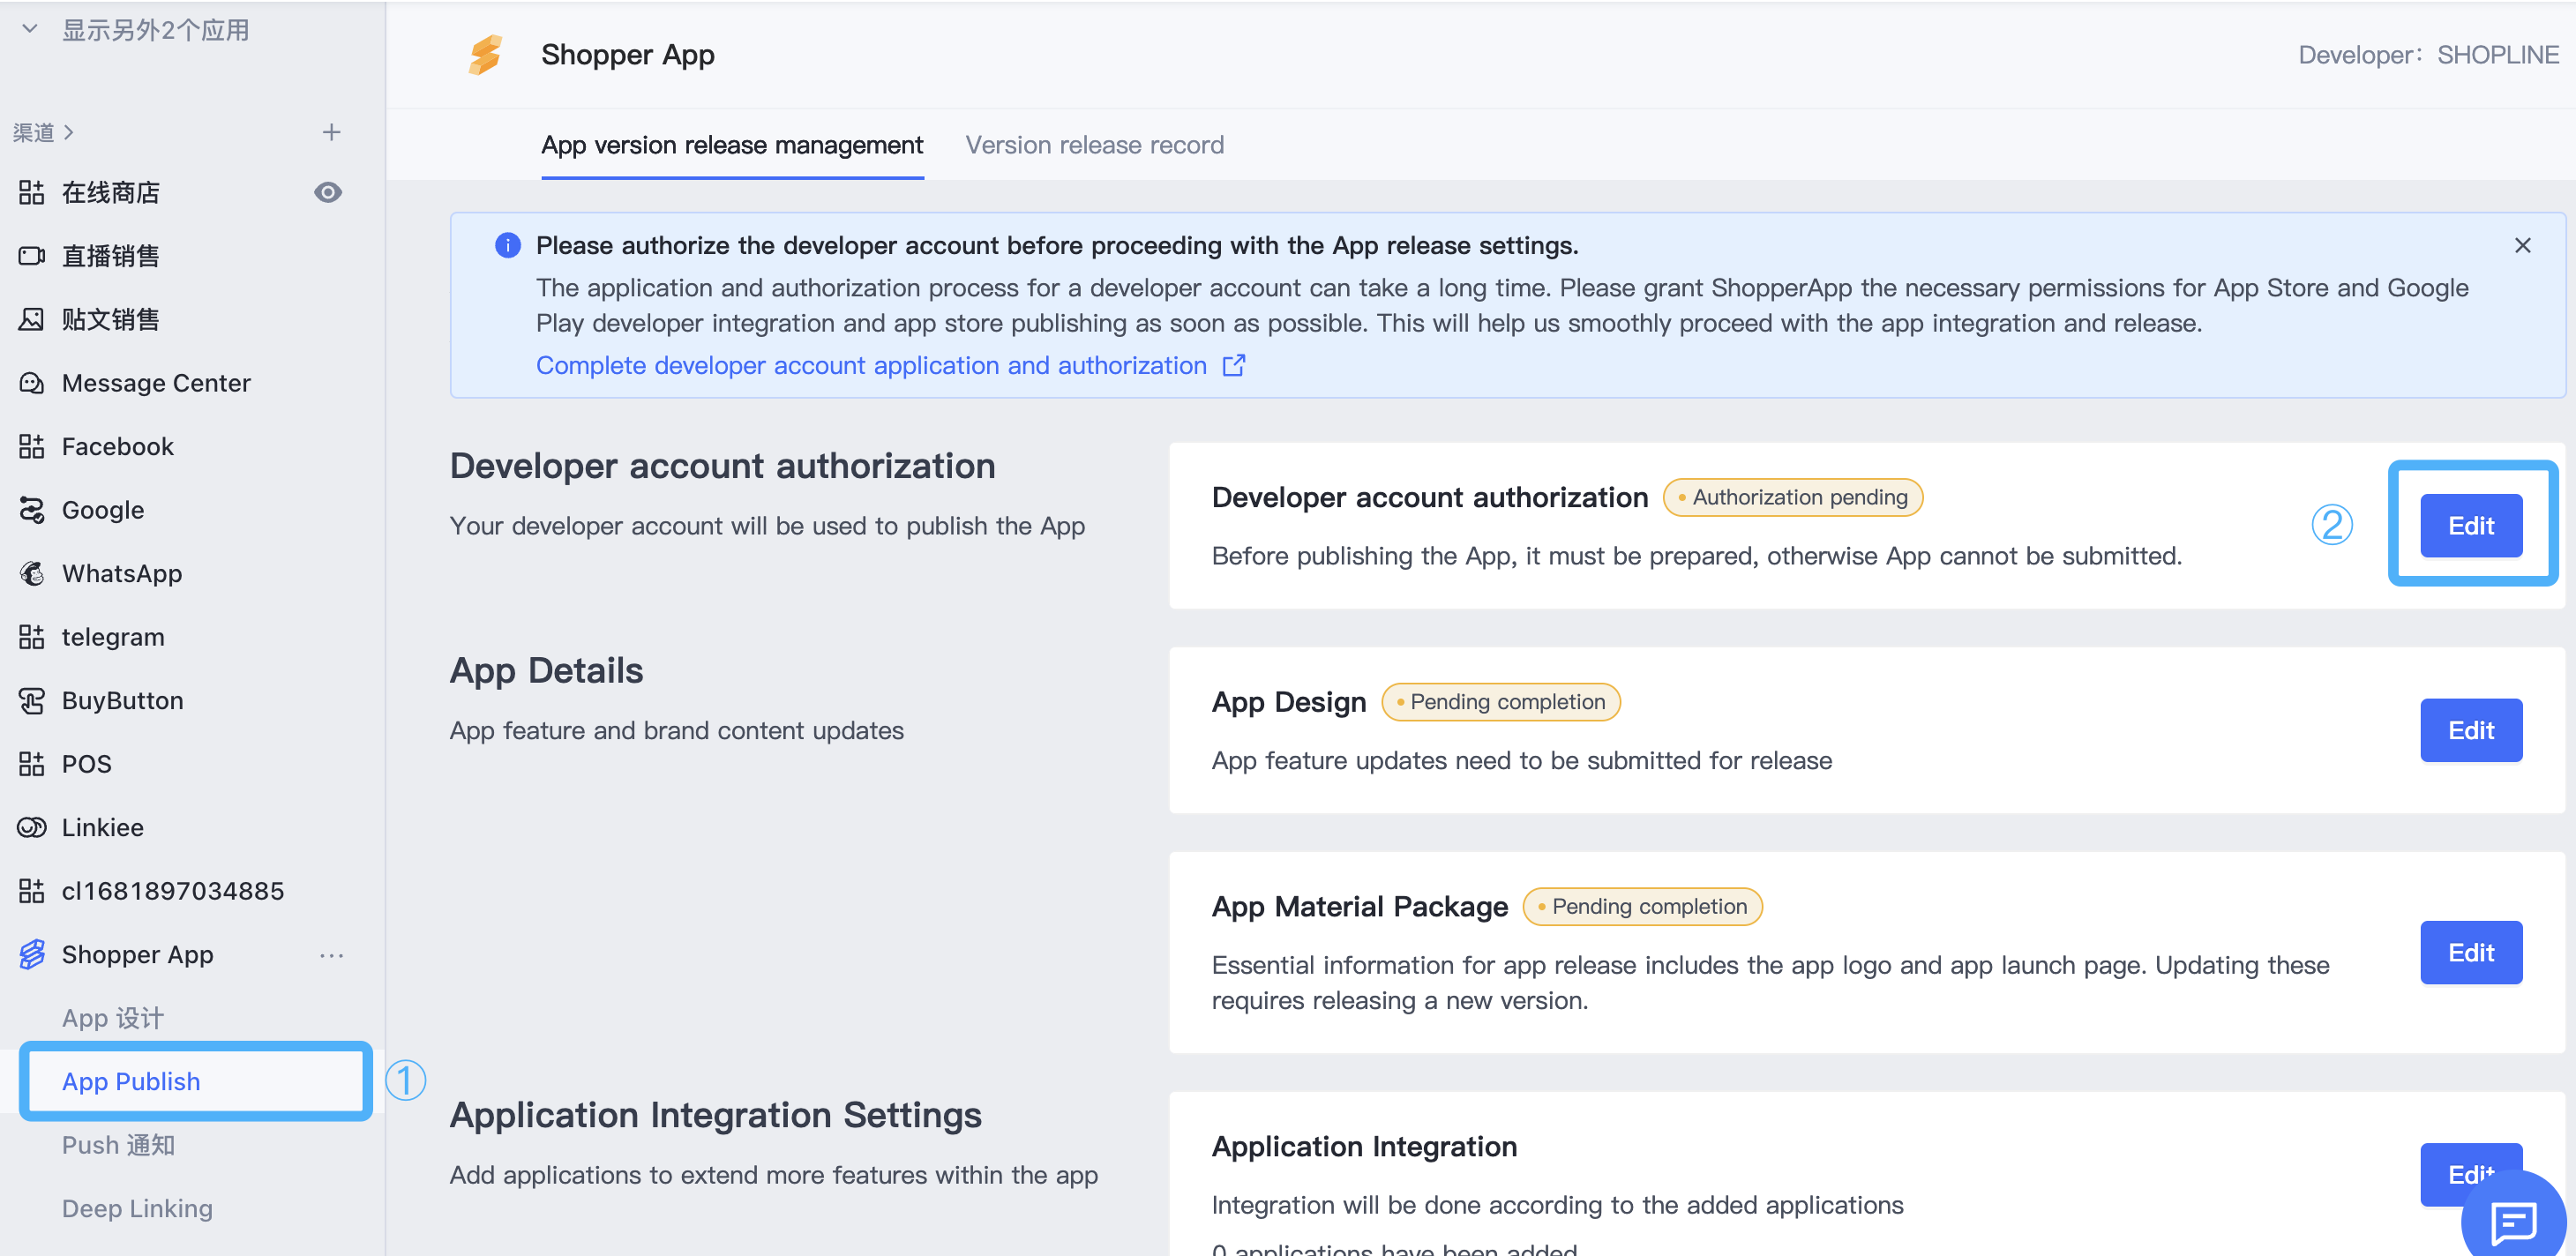The height and width of the screenshot is (1256, 2576).
Task: Click the Linkiee channel icon
Action: [31, 828]
